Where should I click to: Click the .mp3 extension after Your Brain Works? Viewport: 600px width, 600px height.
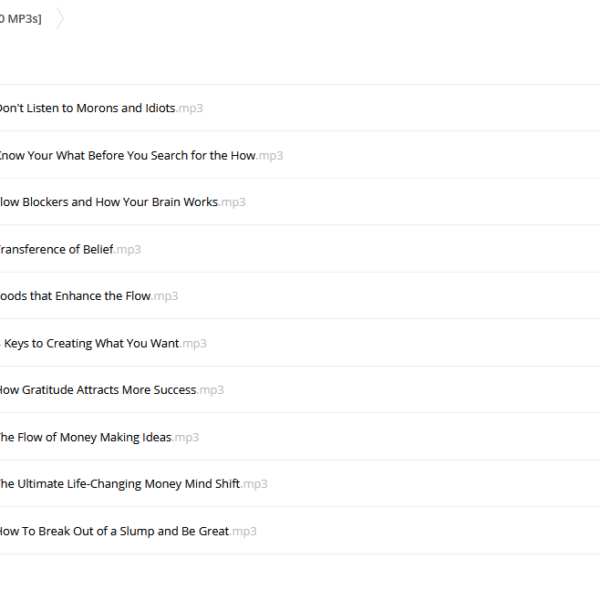point(232,202)
